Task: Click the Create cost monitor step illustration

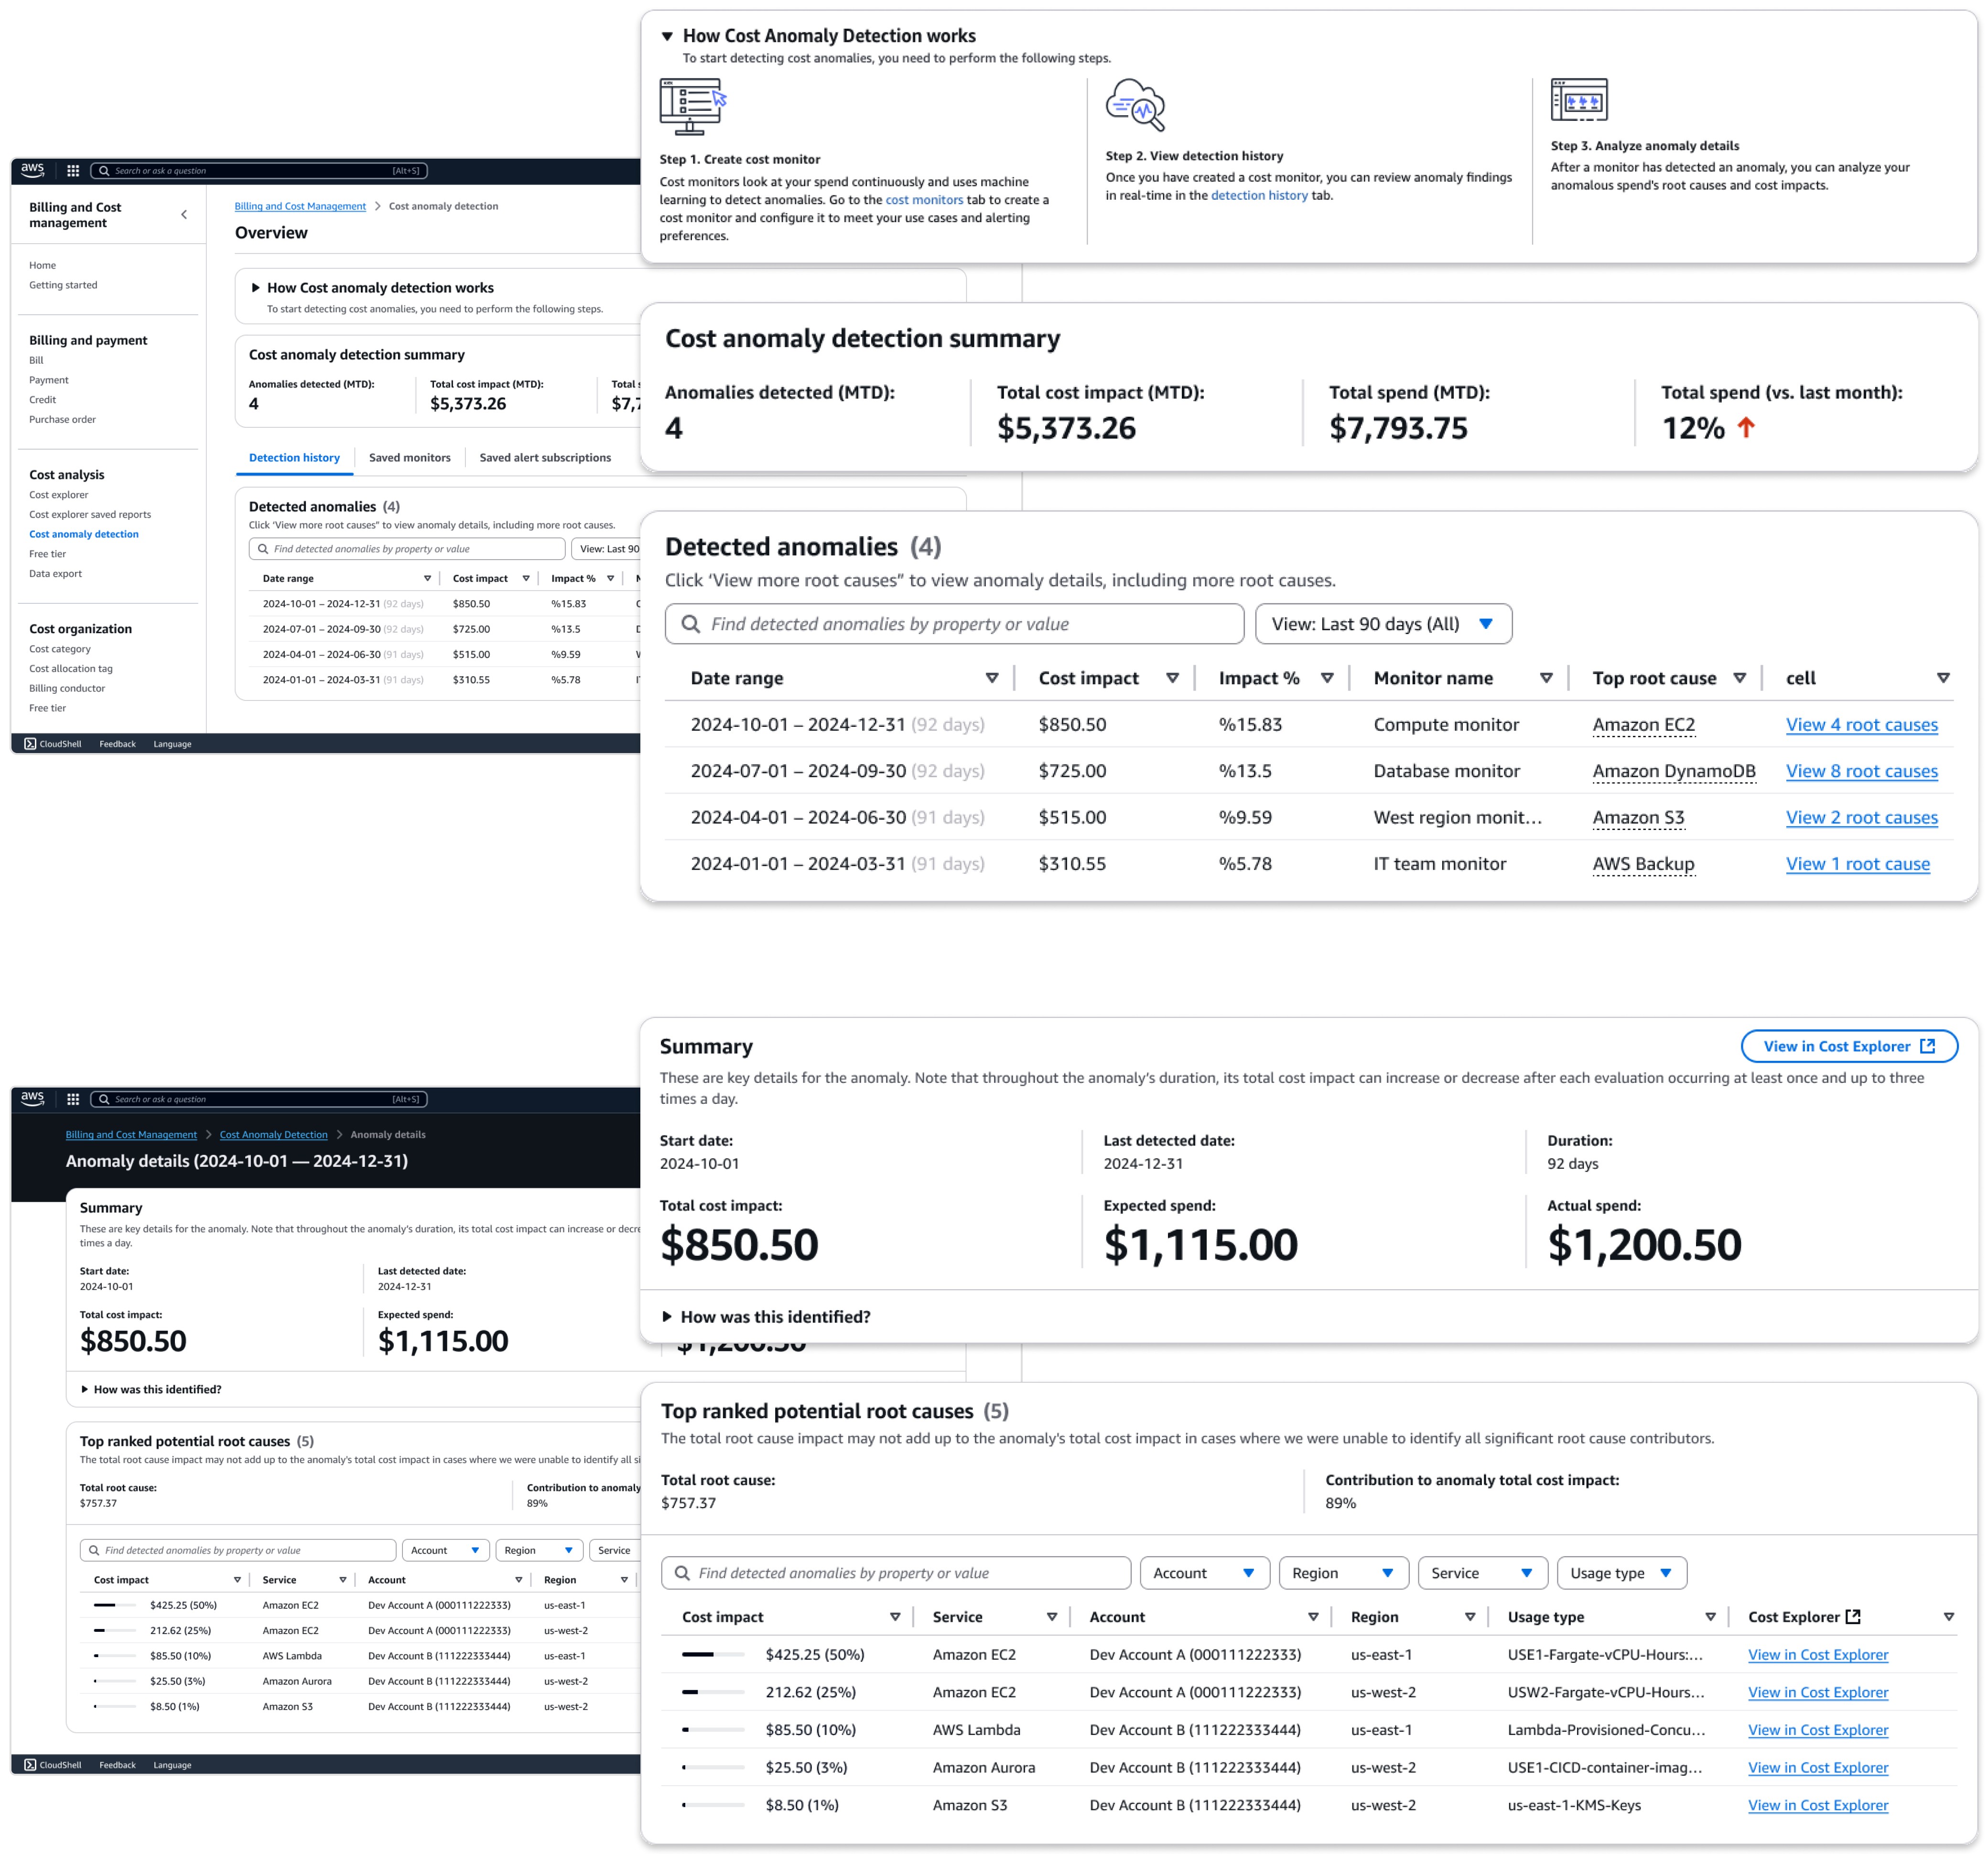Action: click(692, 106)
